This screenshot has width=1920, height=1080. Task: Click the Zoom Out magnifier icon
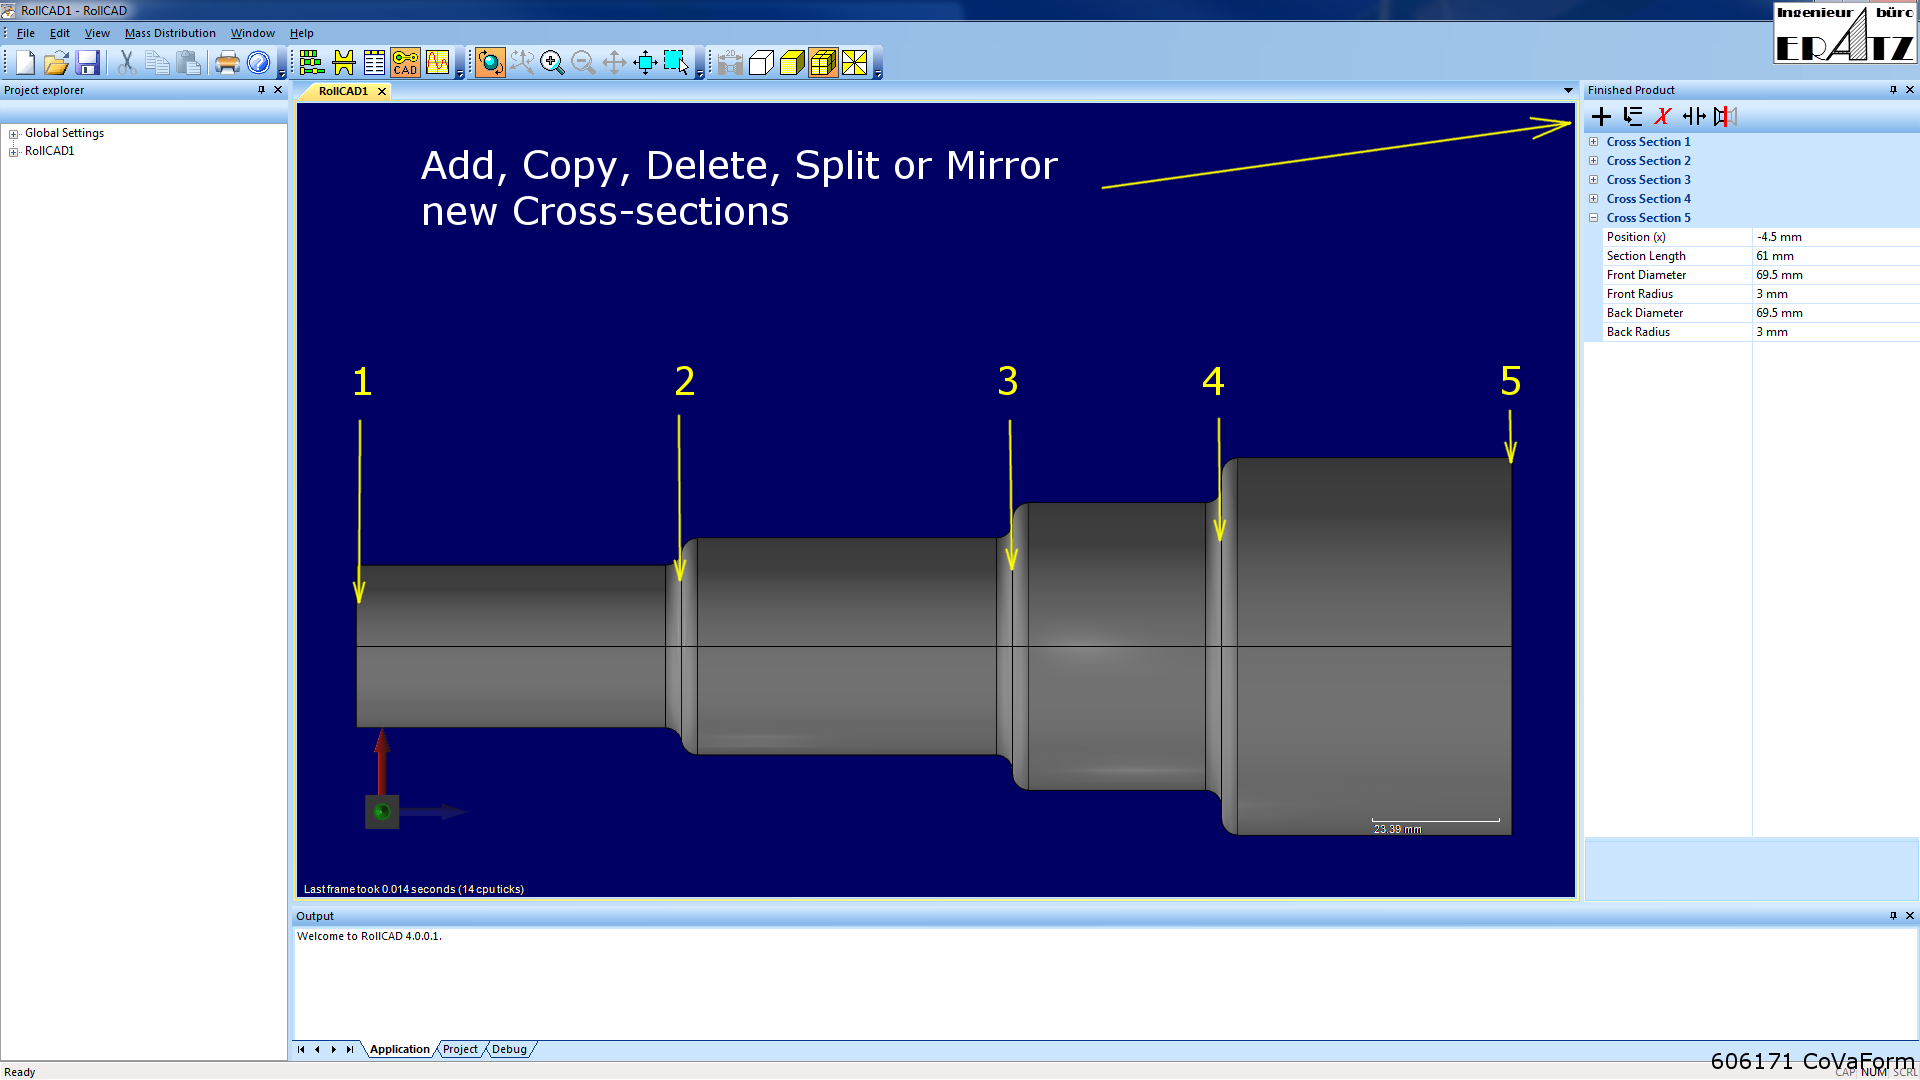[x=583, y=63]
